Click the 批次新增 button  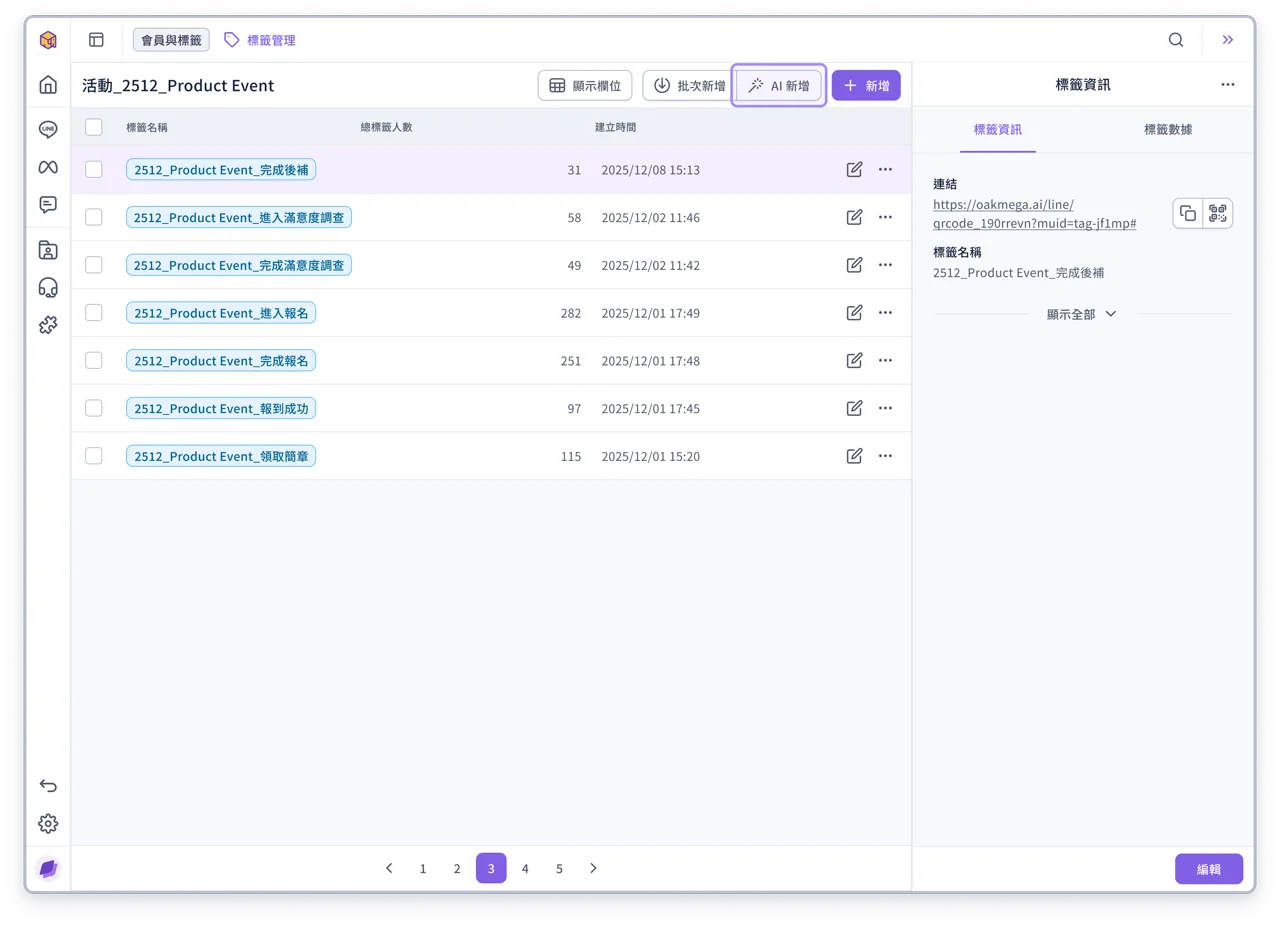pyautogui.click(x=688, y=86)
